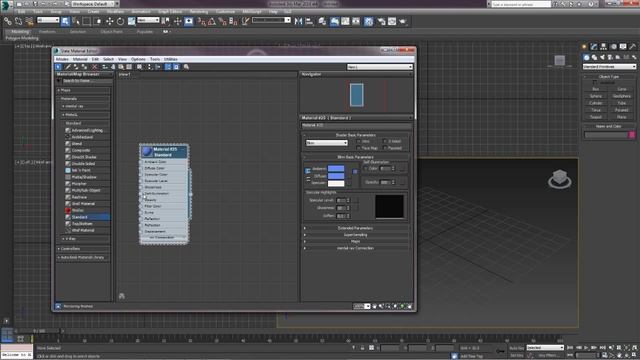Enable the Wire checkbox
Viewport: 640px width, 360px height.
coord(358,141)
